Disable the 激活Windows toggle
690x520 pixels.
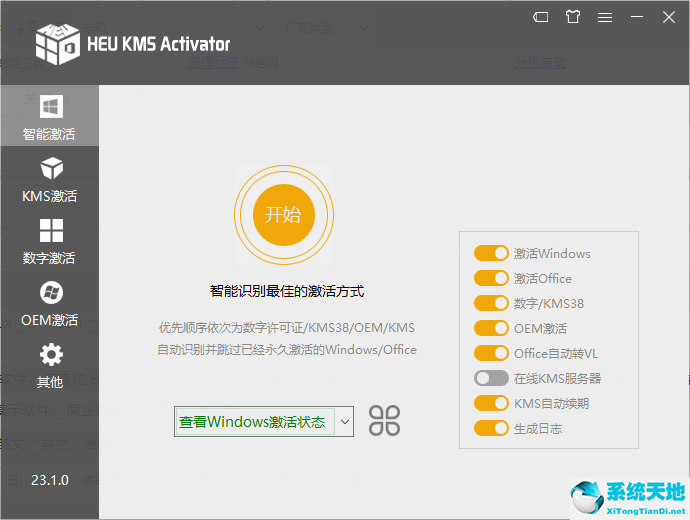[x=491, y=254]
